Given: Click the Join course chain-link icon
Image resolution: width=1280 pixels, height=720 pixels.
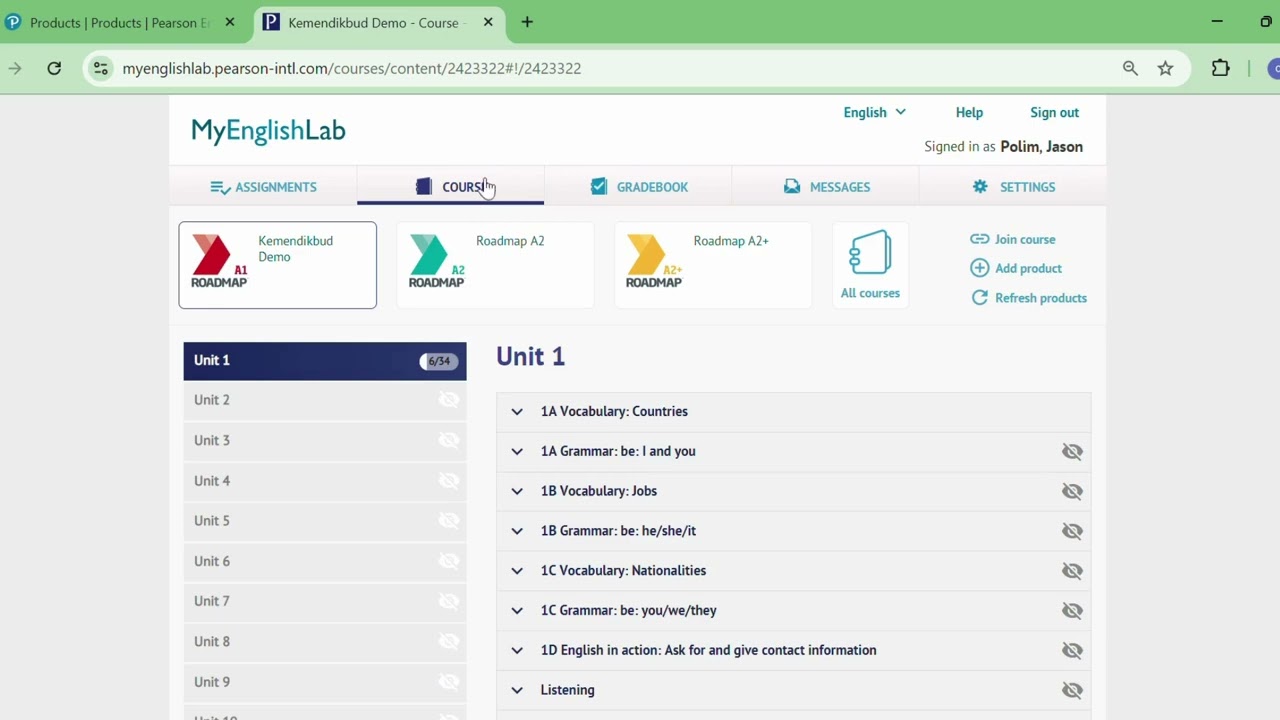Looking at the screenshot, I should tap(980, 239).
